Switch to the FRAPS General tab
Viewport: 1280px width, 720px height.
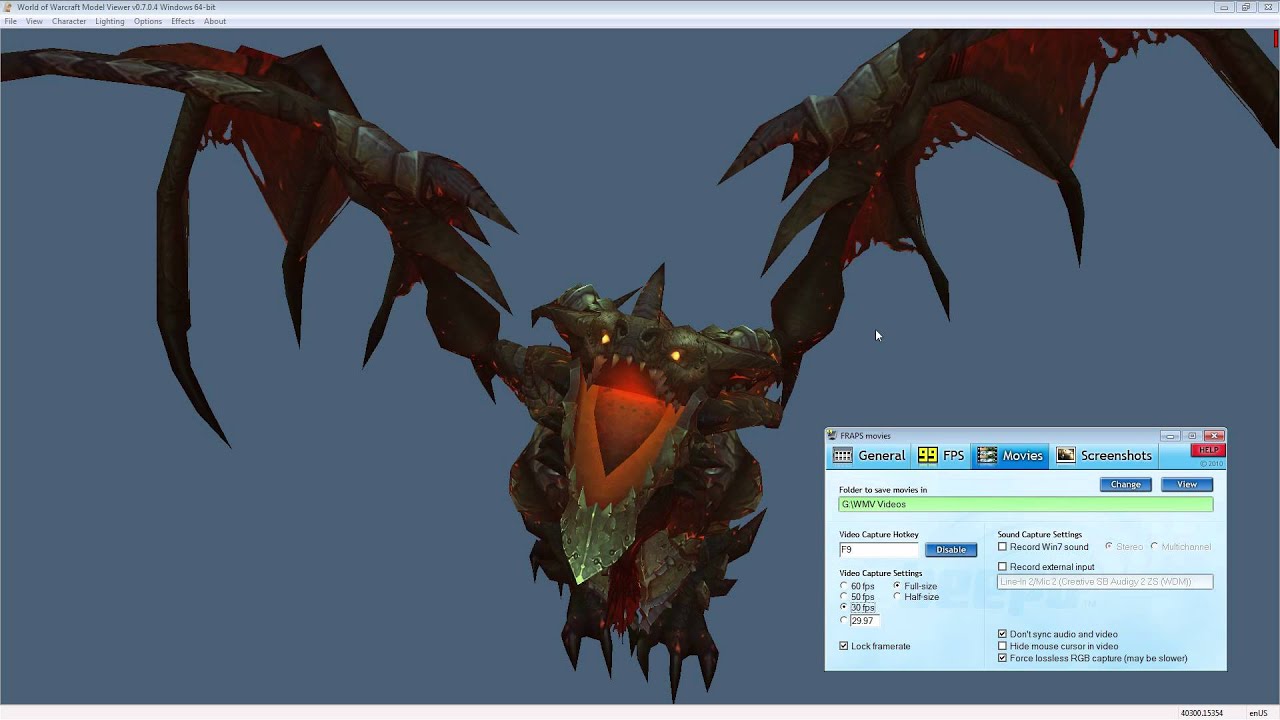870,455
